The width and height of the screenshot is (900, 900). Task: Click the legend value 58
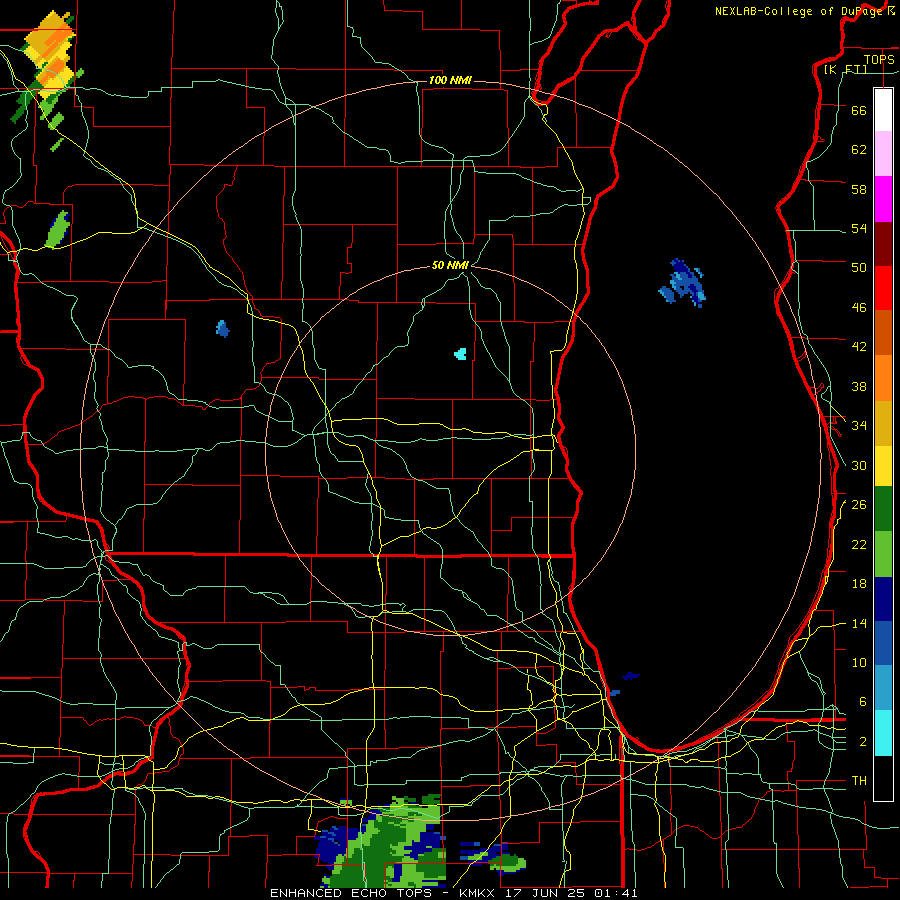[x=859, y=189]
